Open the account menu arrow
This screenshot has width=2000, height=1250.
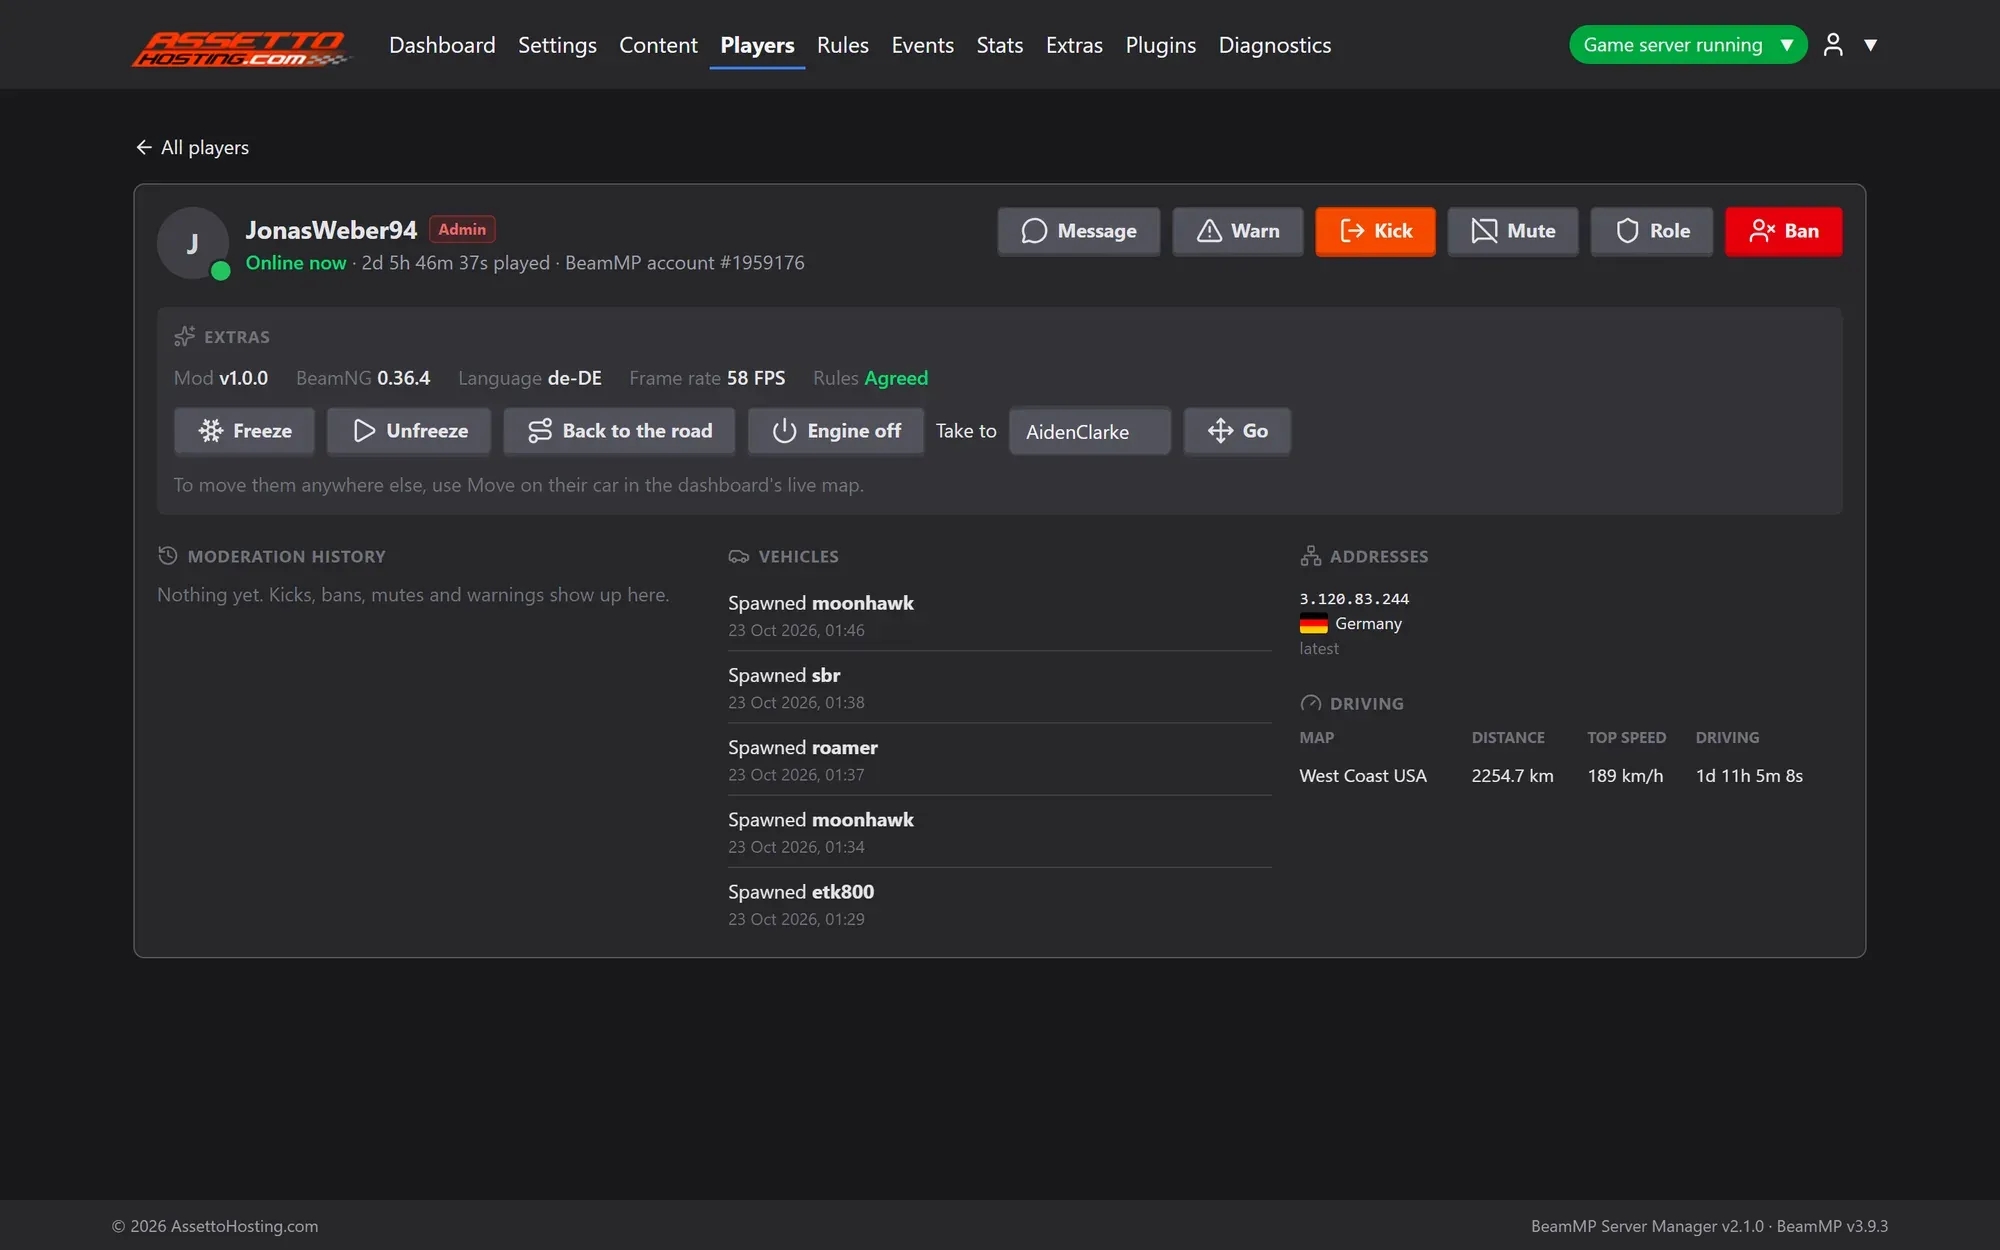(1870, 44)
